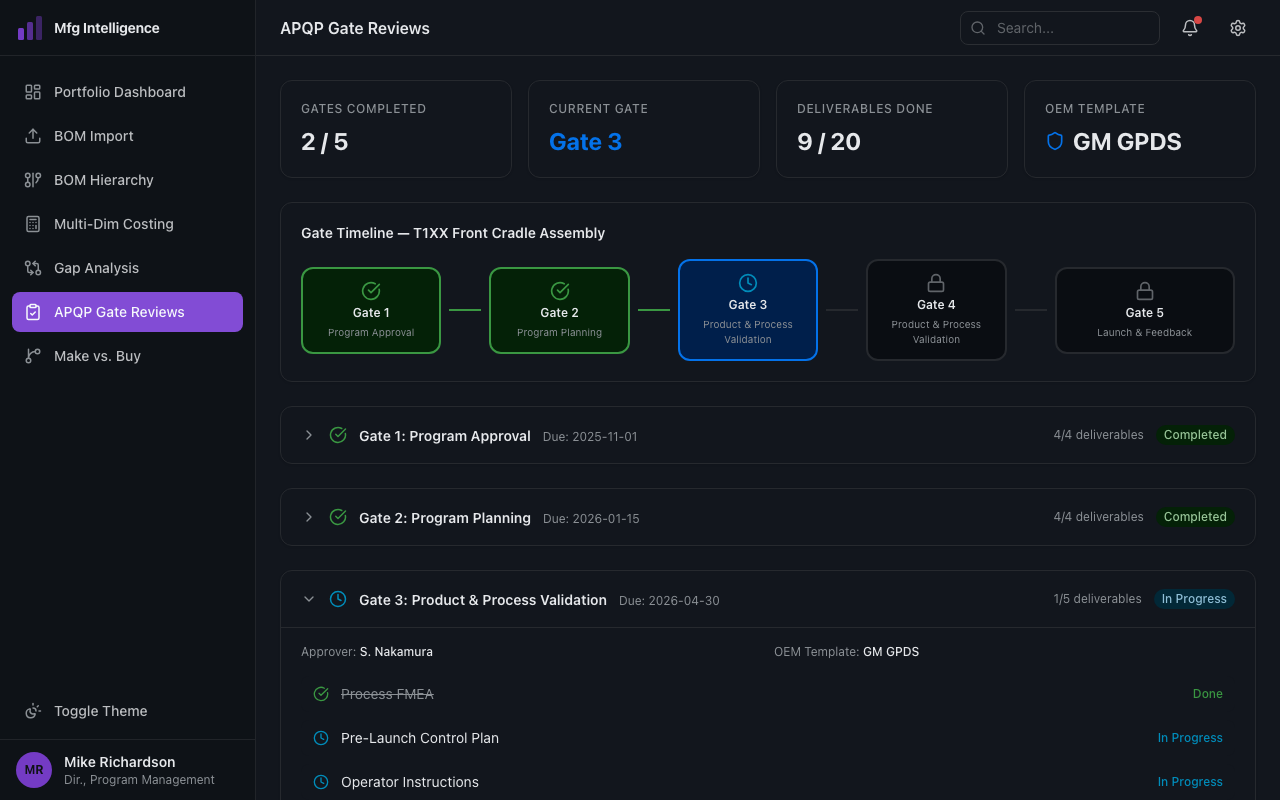Expand Gate 2: Program Planning details

coord(309,517)
